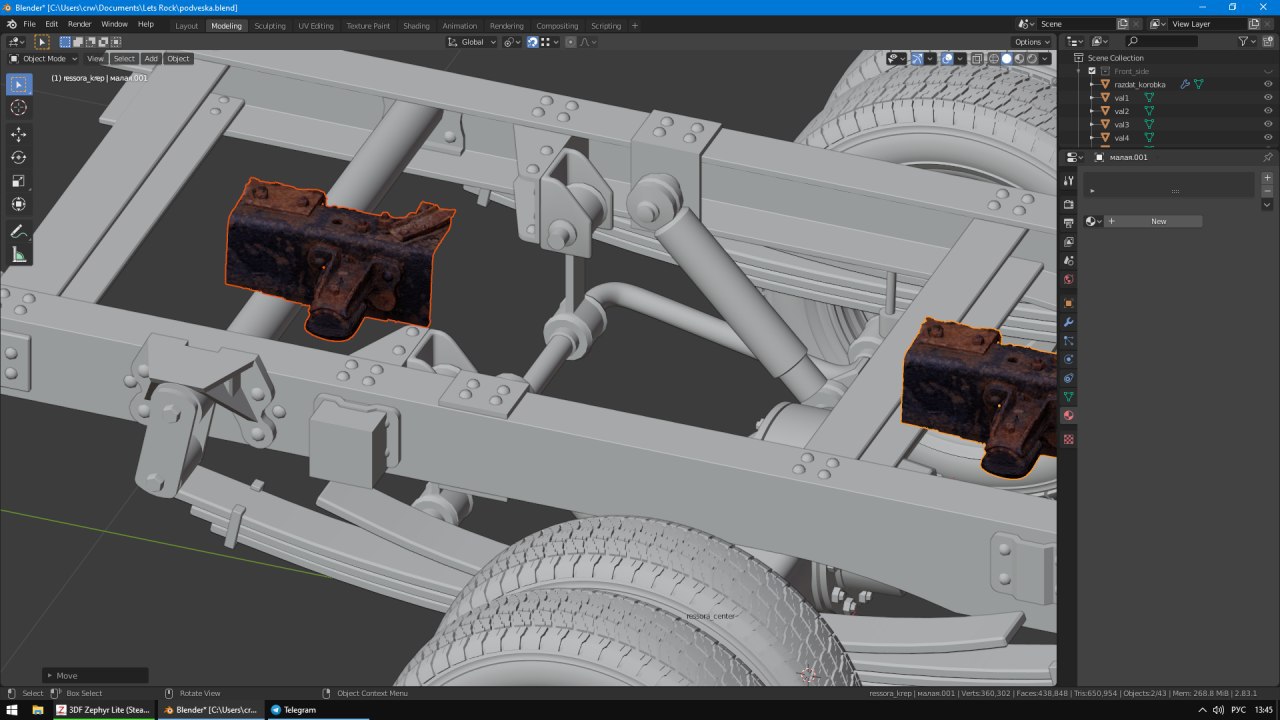Viewport: 1280px width, 720px height.
Task: Toggle Front_side collection checkbox
Action: coord(1092,71)
